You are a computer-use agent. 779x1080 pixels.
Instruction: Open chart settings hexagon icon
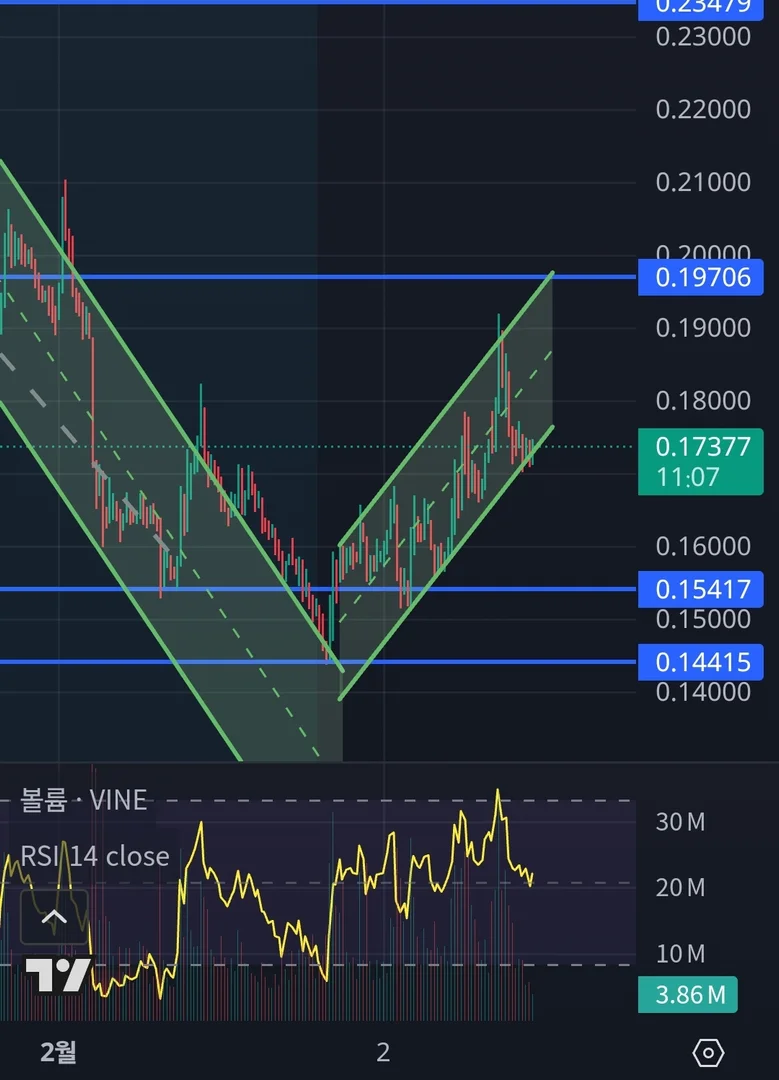point(708,1052)
